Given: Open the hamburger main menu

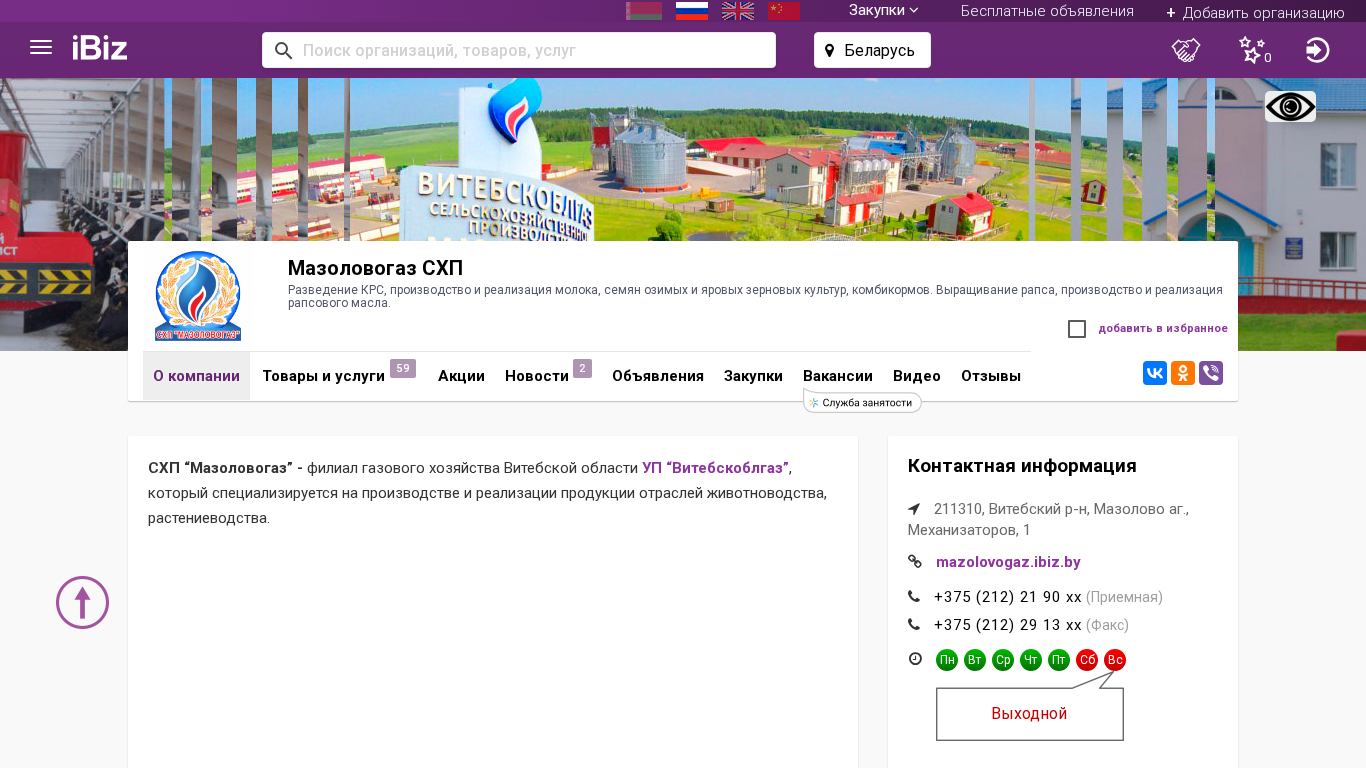Looking at the screenshot, I should click(41, 48).
